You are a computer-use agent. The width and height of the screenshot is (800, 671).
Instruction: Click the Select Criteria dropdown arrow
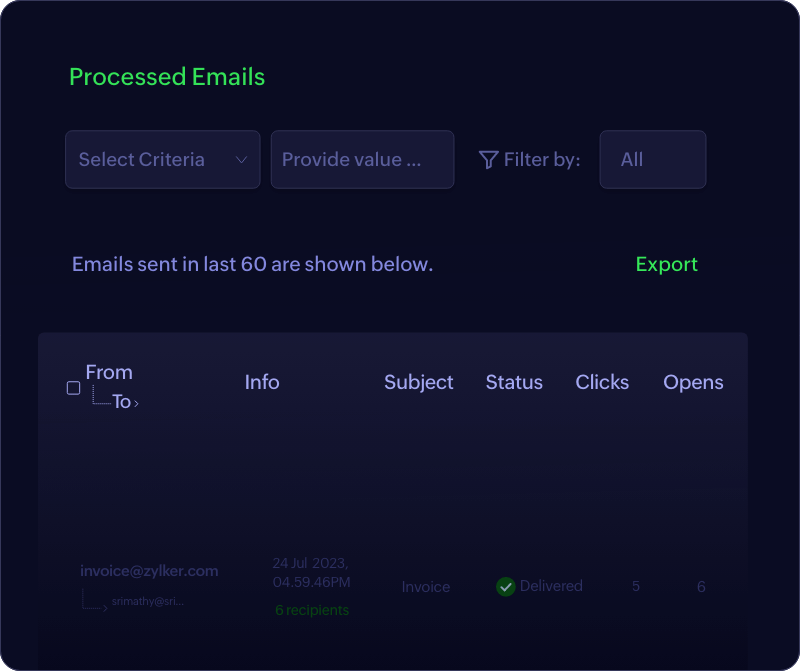coord(241,160)
